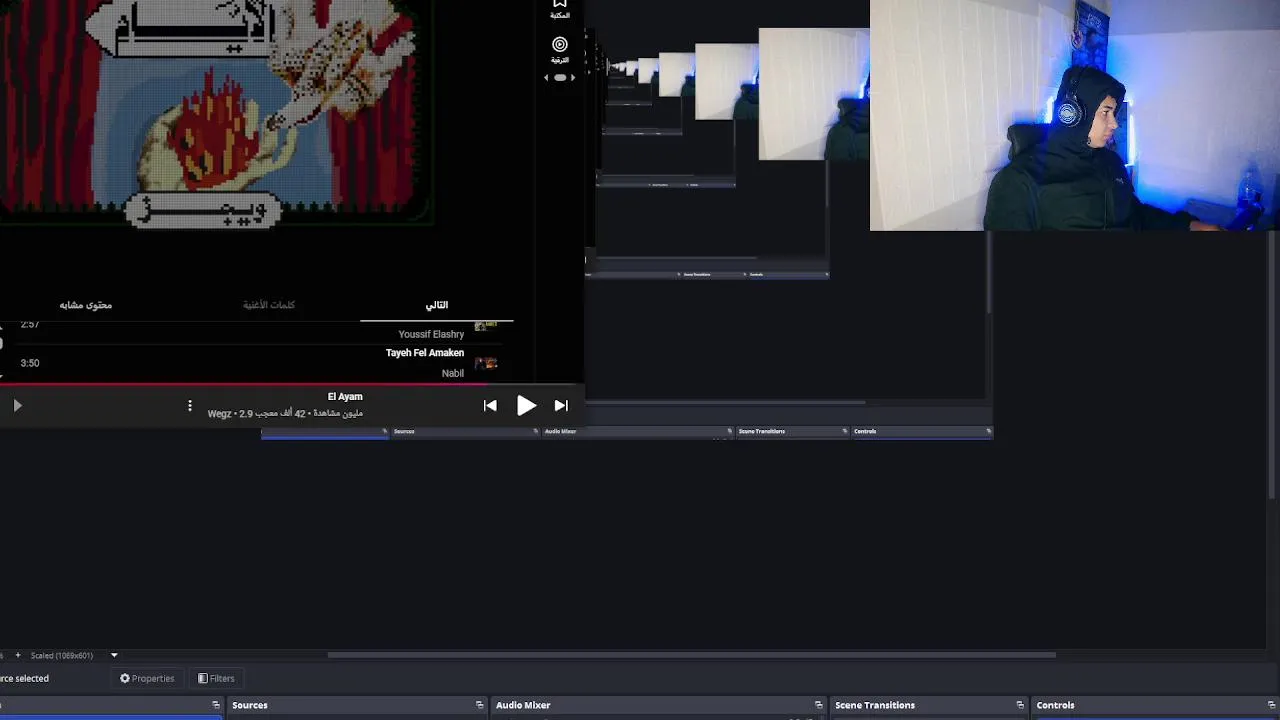1280x720 pixels.
Task: Open the Wegz artist link in the player bar
Action: point(219,413)
